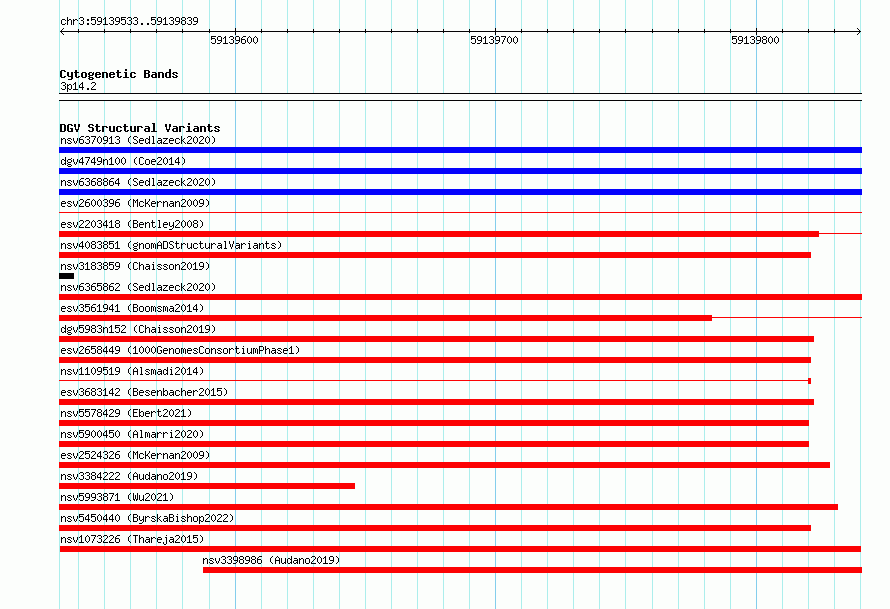Click small black bar of nsv3183859

66,276
